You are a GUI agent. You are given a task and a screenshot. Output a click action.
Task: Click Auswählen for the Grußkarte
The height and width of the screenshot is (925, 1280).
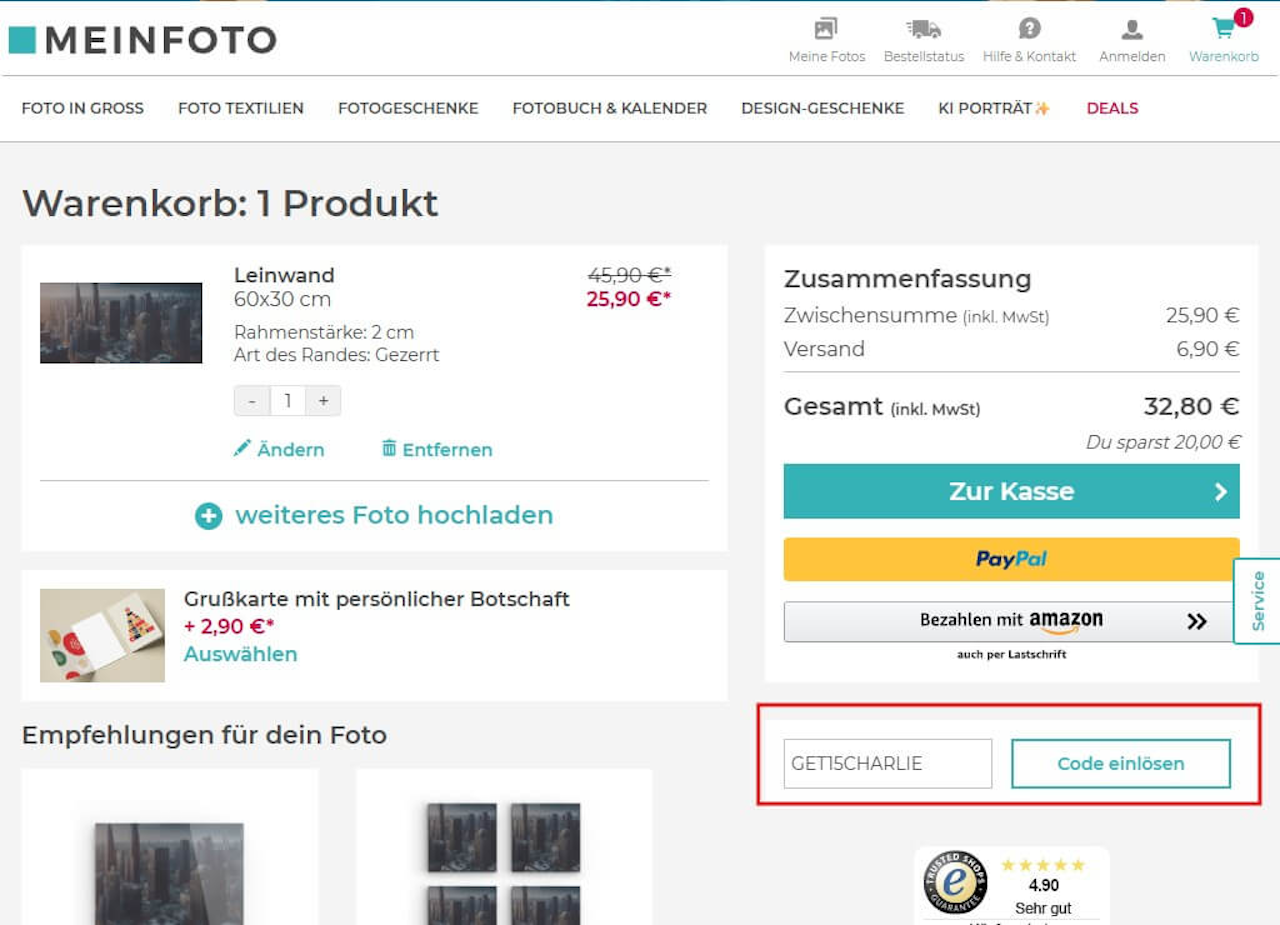pos(241,654)
